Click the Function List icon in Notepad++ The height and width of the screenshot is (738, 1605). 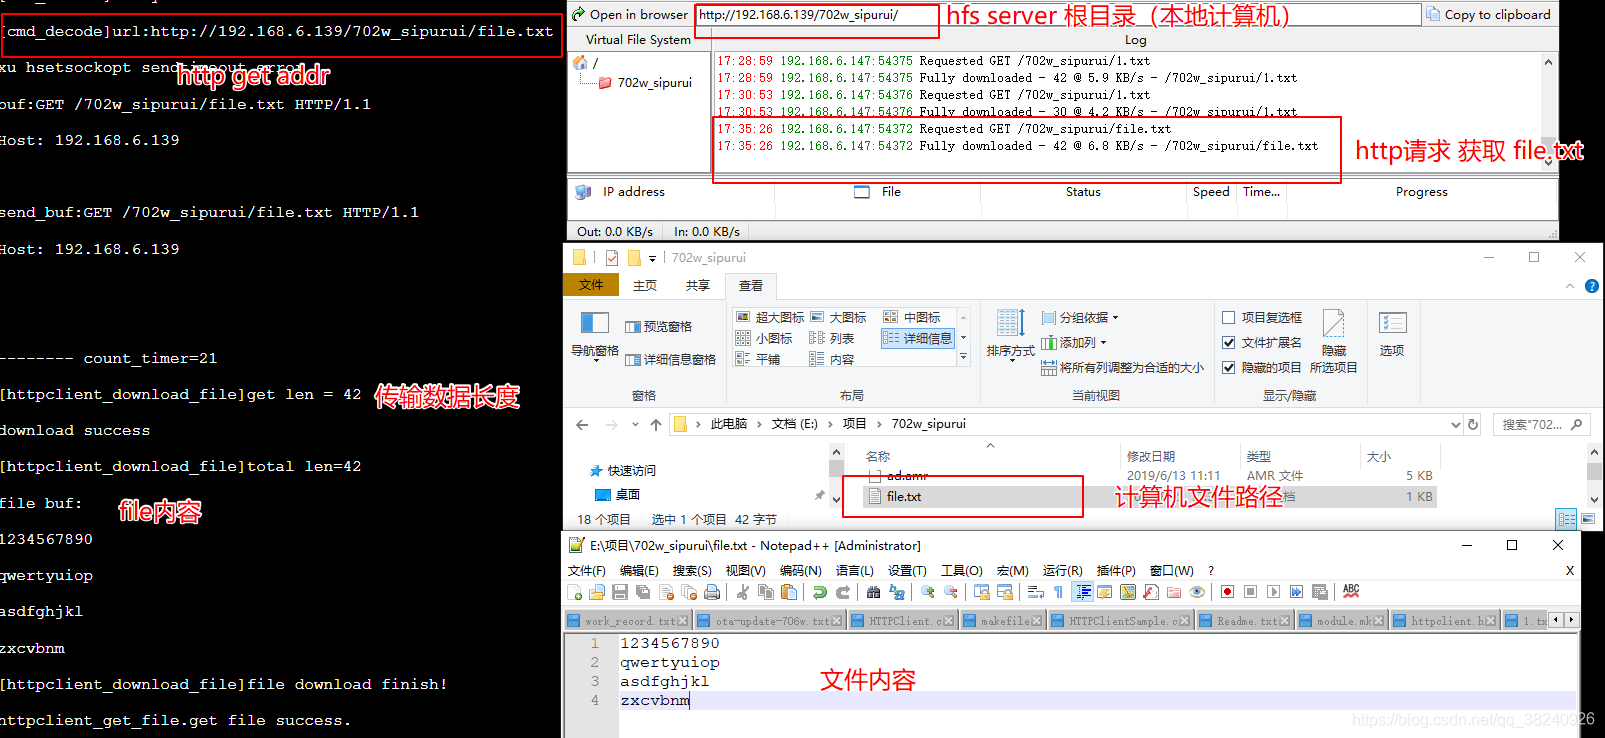pyautogui.click(x=1151, y=592)
